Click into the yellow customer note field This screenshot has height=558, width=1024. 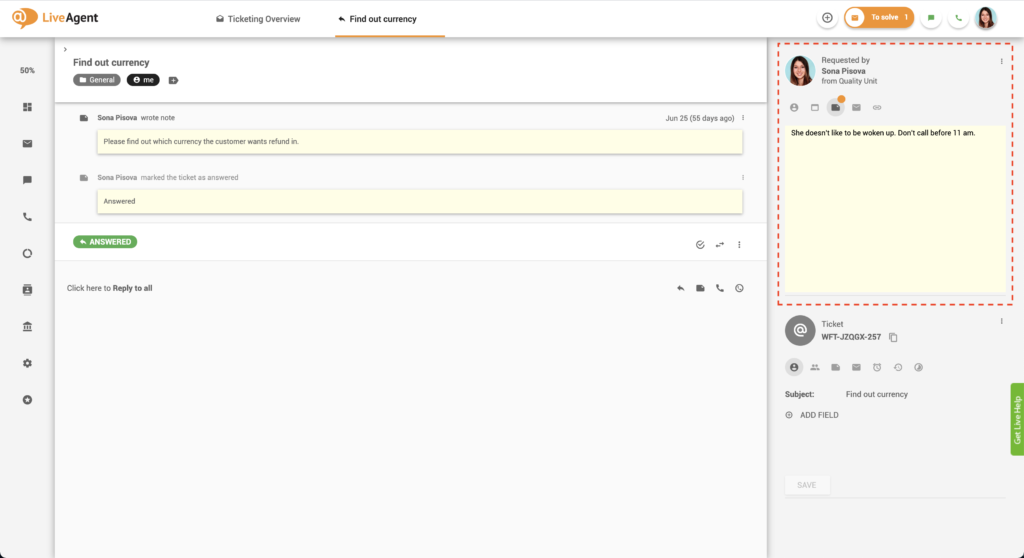coord(895,210)
